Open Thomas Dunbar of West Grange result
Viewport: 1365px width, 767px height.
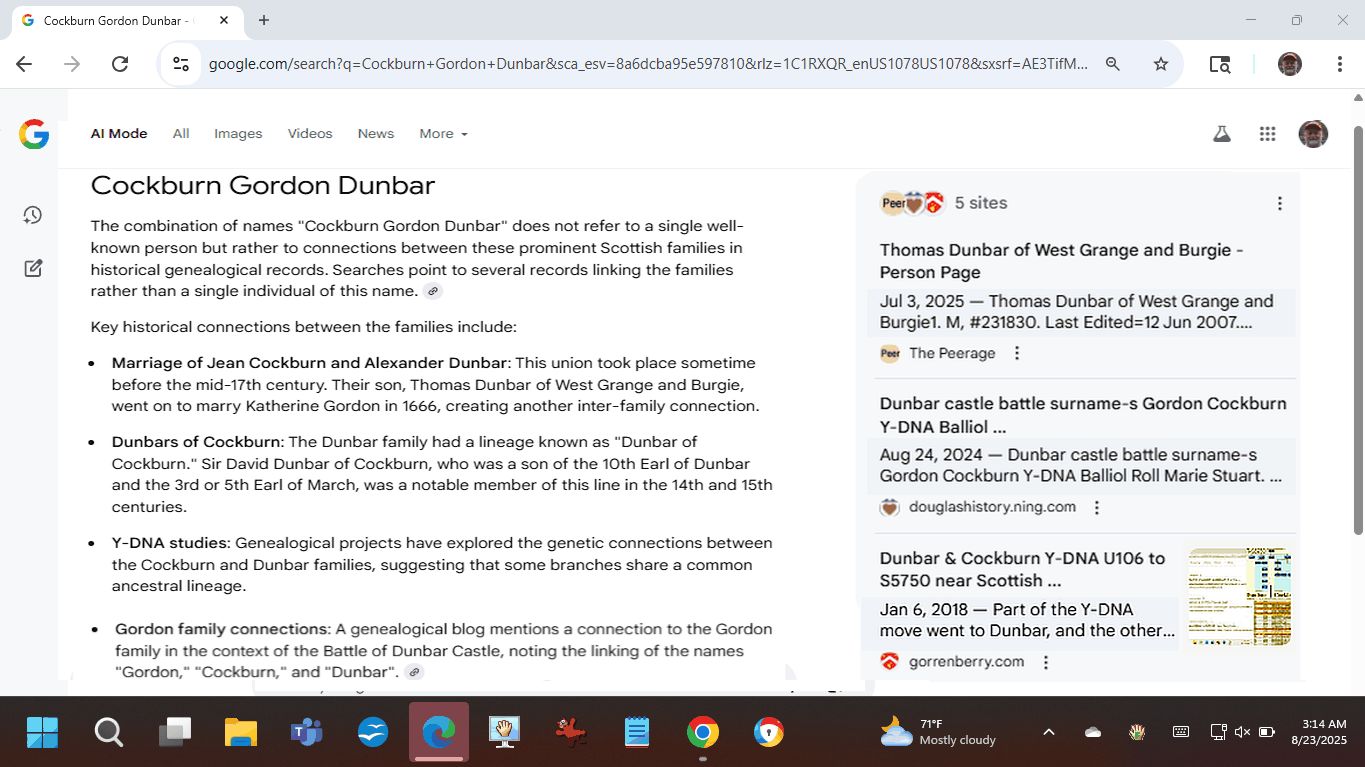[1061, 261]
